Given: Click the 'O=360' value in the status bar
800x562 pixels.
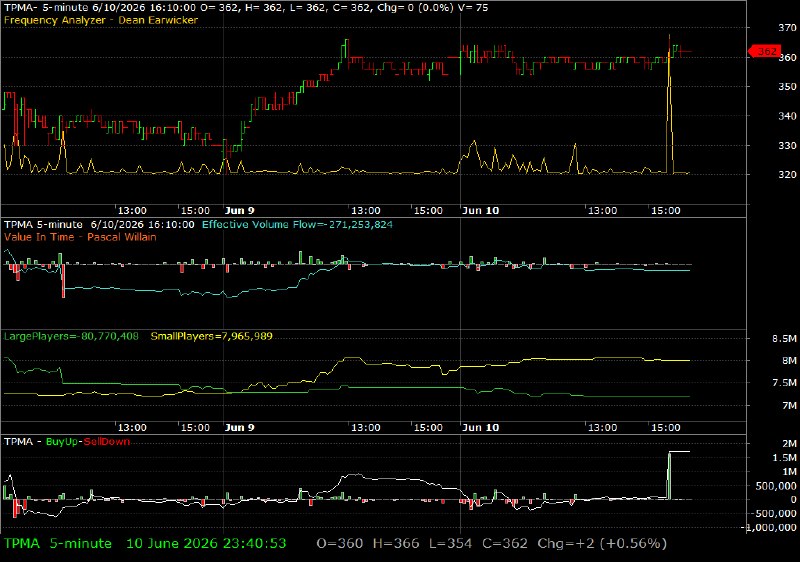Looking at the screenshot, I should [340, 543].
